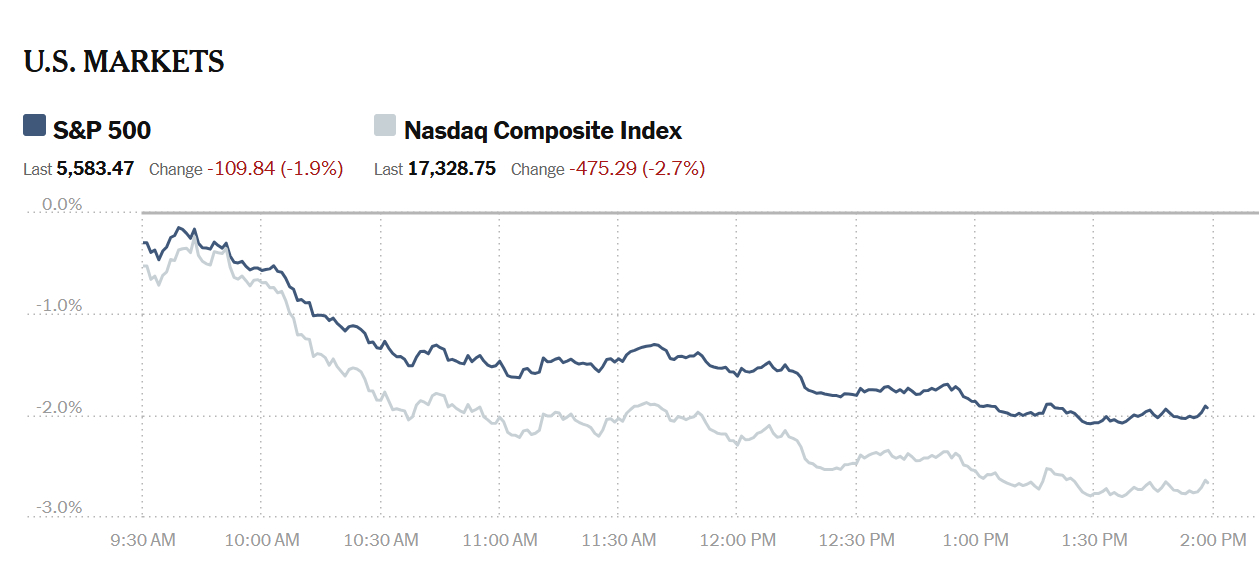The width and height of the screenshot is (1259, 574).
Task: Click the Nasdaq light gray color swatch
Action: click(385, 125)
